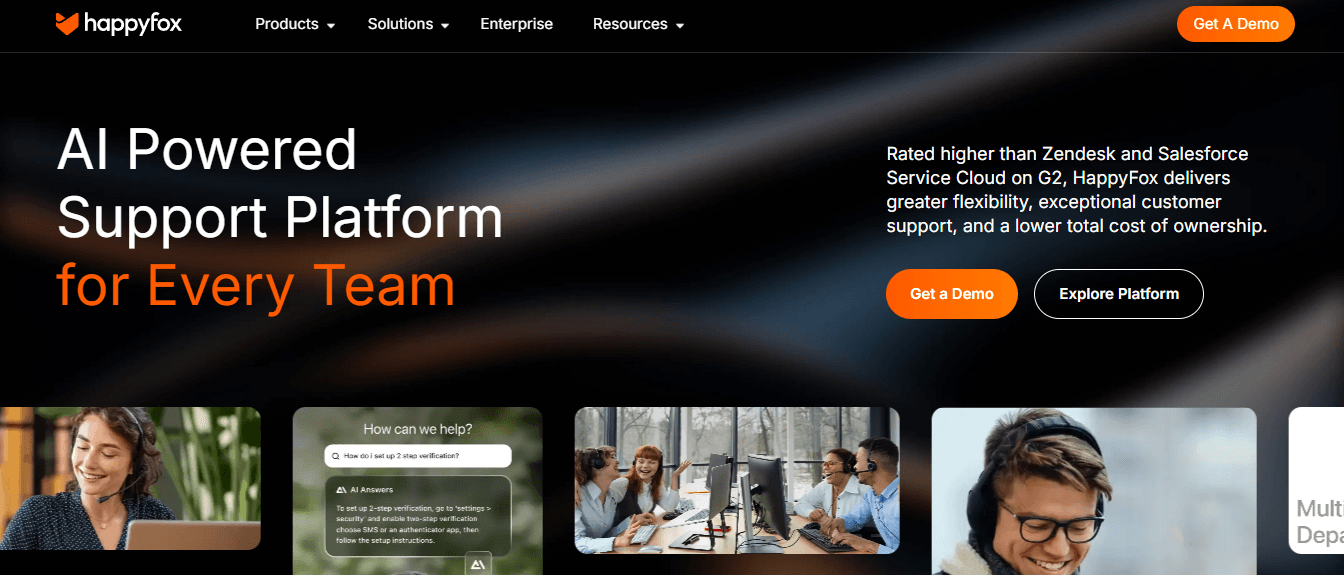Click the AI Answers logo icon
This screenshot has width=1344, height=575.
[341, 490]
